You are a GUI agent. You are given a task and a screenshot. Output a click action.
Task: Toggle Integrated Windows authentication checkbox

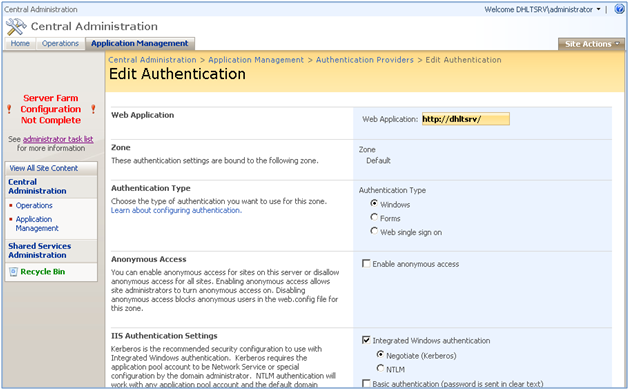[366, 340]
